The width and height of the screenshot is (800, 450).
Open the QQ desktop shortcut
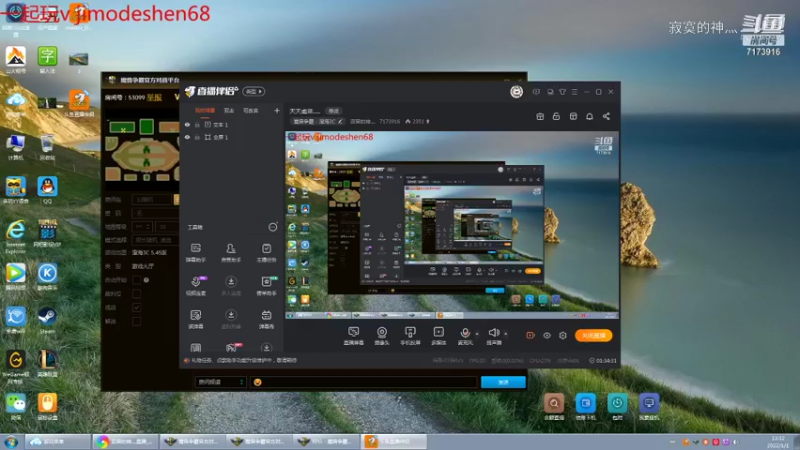pyautogui.click(x=47, y=190)
